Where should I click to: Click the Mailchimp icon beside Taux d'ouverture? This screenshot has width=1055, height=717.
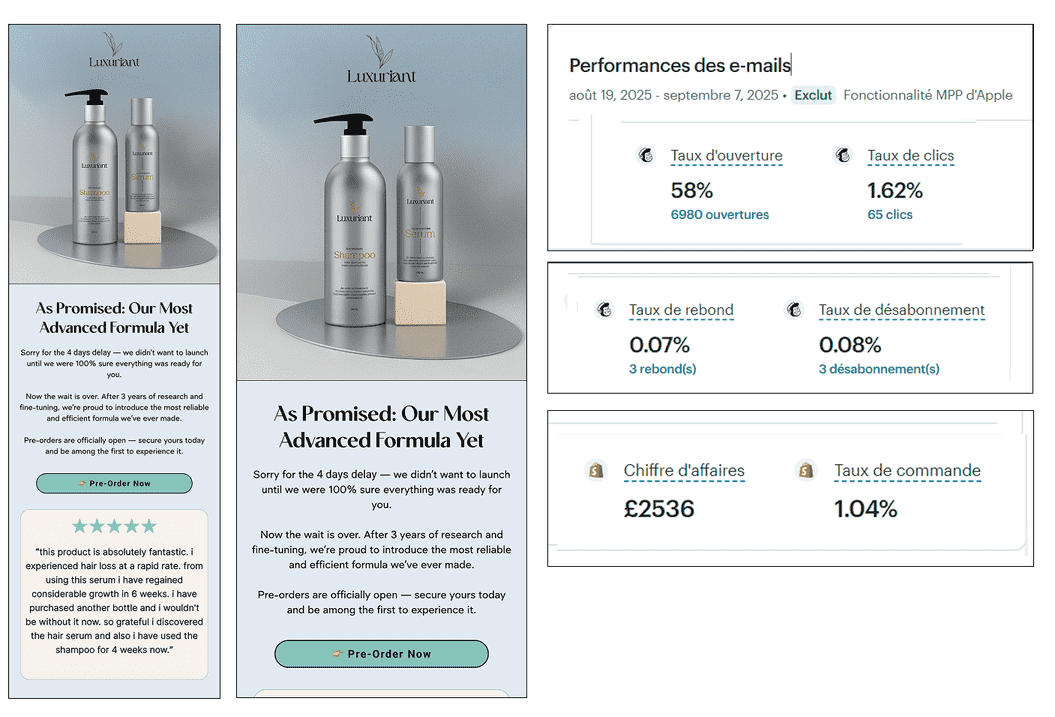coord(646,156)
